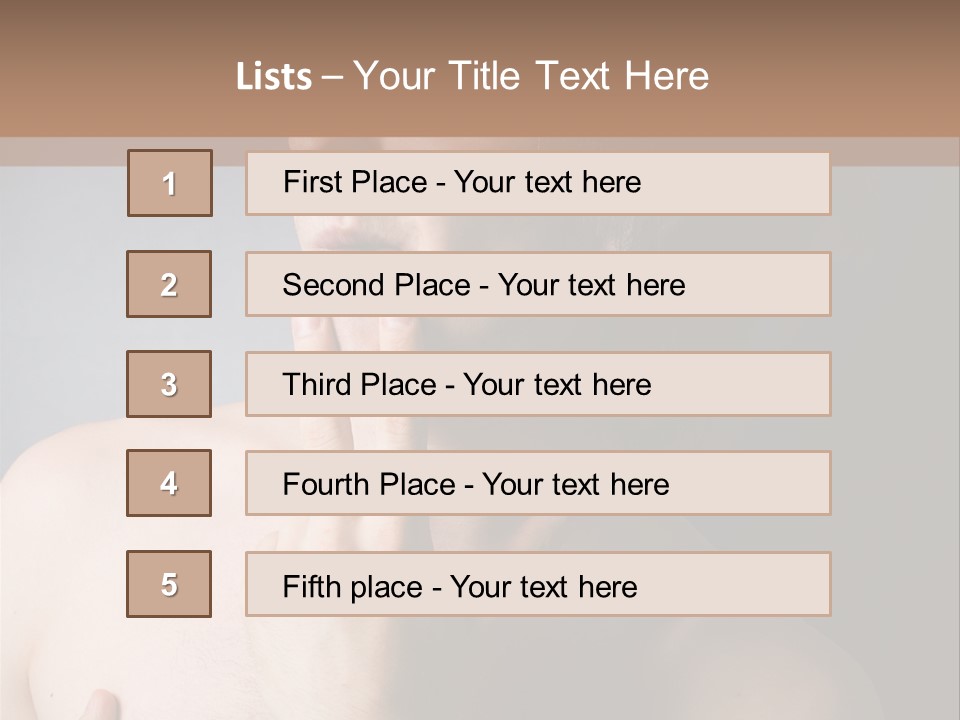This screenshot has width=960, height=720.
Task: Click "Your text here" in the Third Place bar
Action: (x=557, y=385)
